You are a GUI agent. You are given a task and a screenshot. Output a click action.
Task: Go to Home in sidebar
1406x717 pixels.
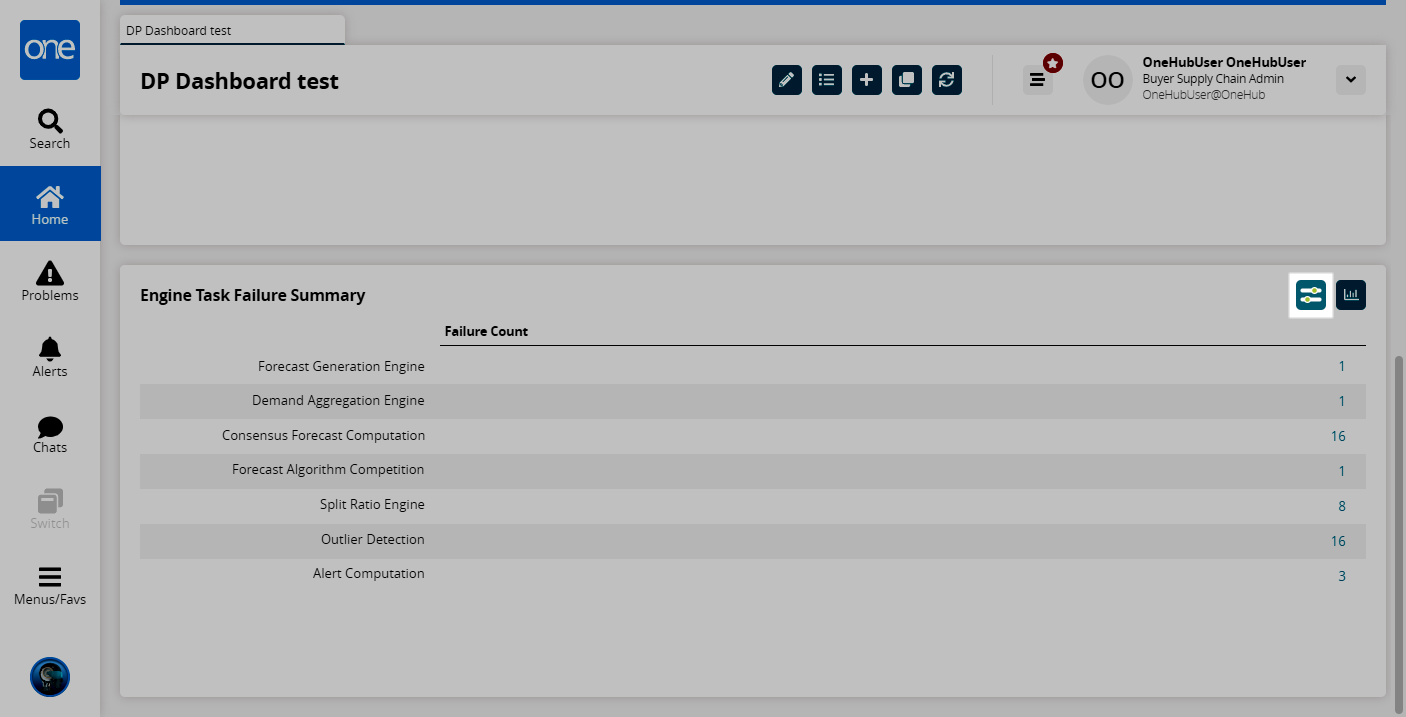[50, 204]
